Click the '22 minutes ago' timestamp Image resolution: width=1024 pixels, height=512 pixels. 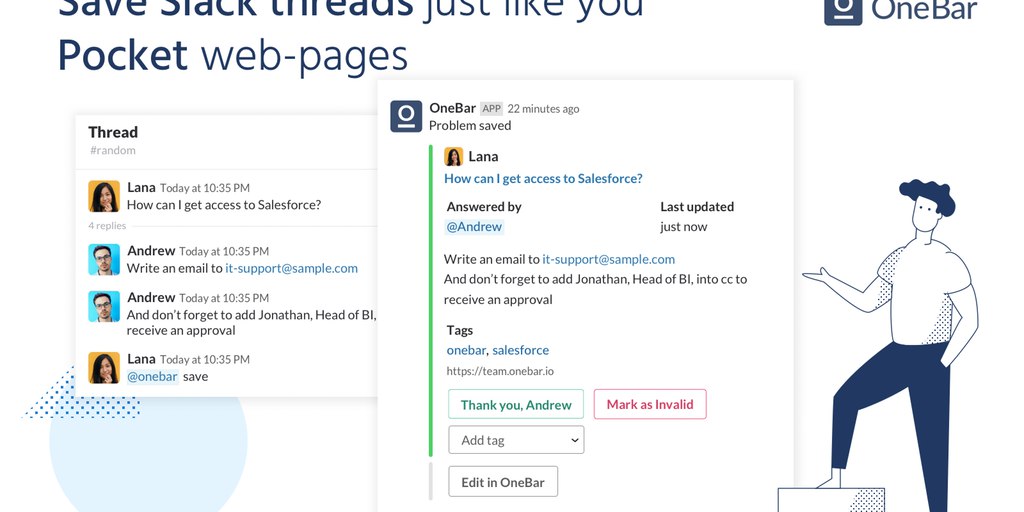point(543,108)
